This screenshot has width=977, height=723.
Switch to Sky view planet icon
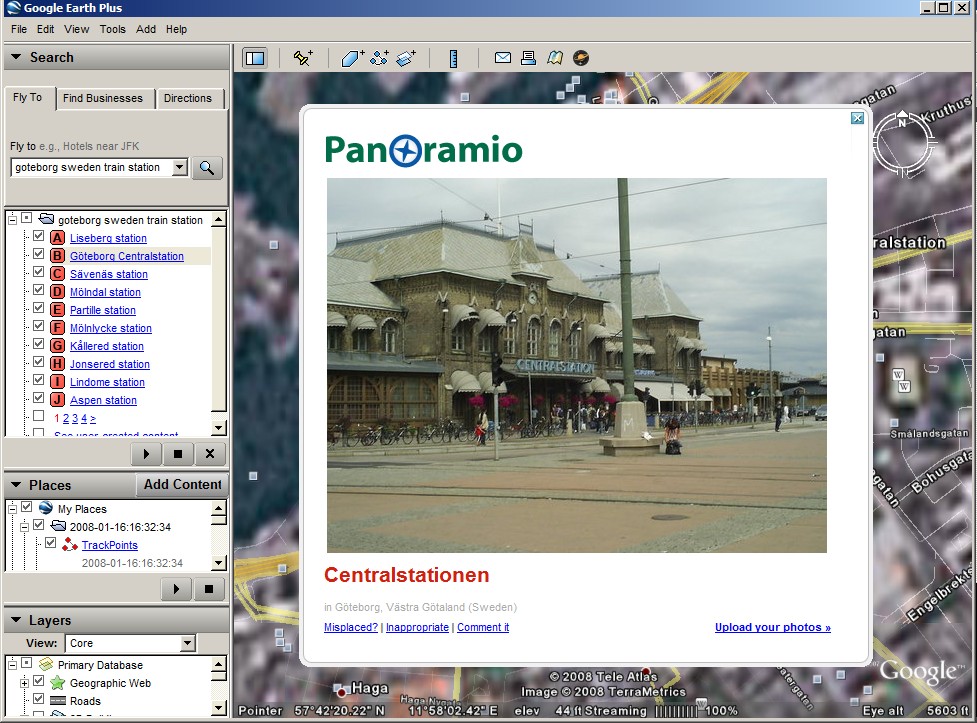tap(581, 58)
